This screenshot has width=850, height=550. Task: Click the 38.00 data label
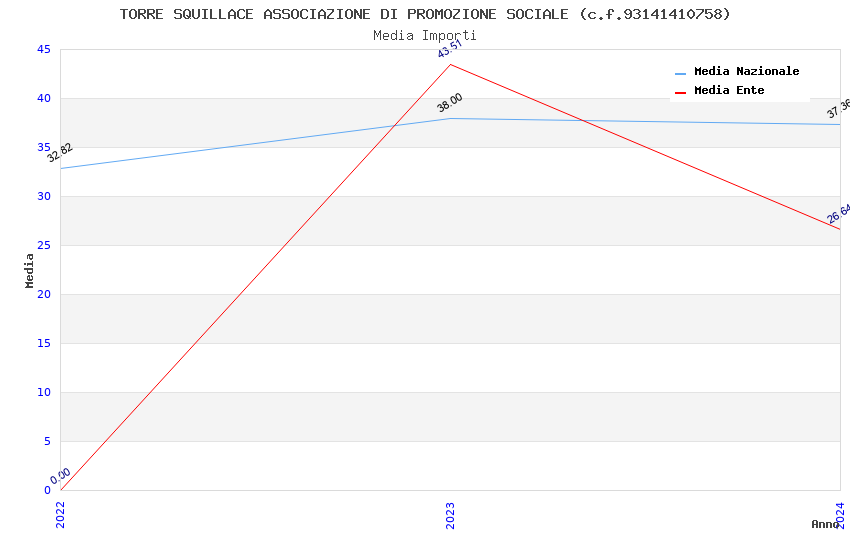[x=450, y=102]
